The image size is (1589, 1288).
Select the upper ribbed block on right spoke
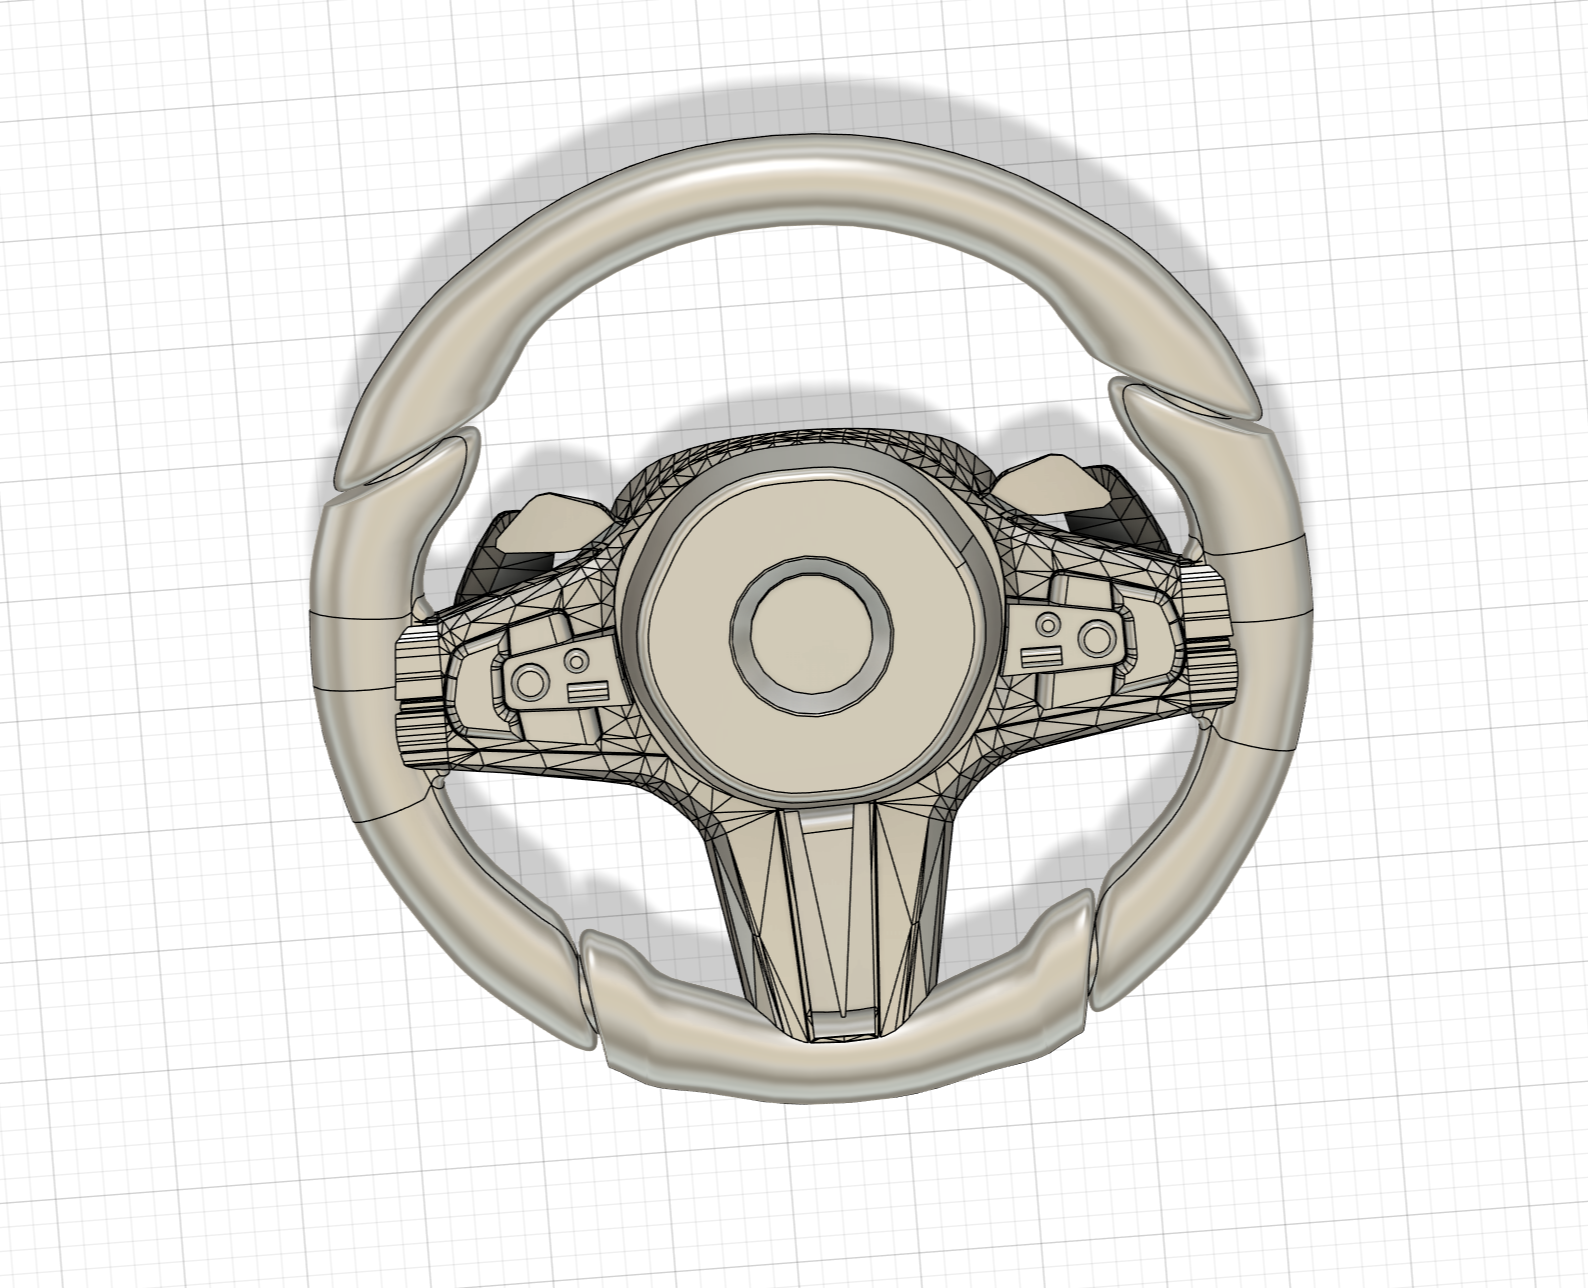1208,602
